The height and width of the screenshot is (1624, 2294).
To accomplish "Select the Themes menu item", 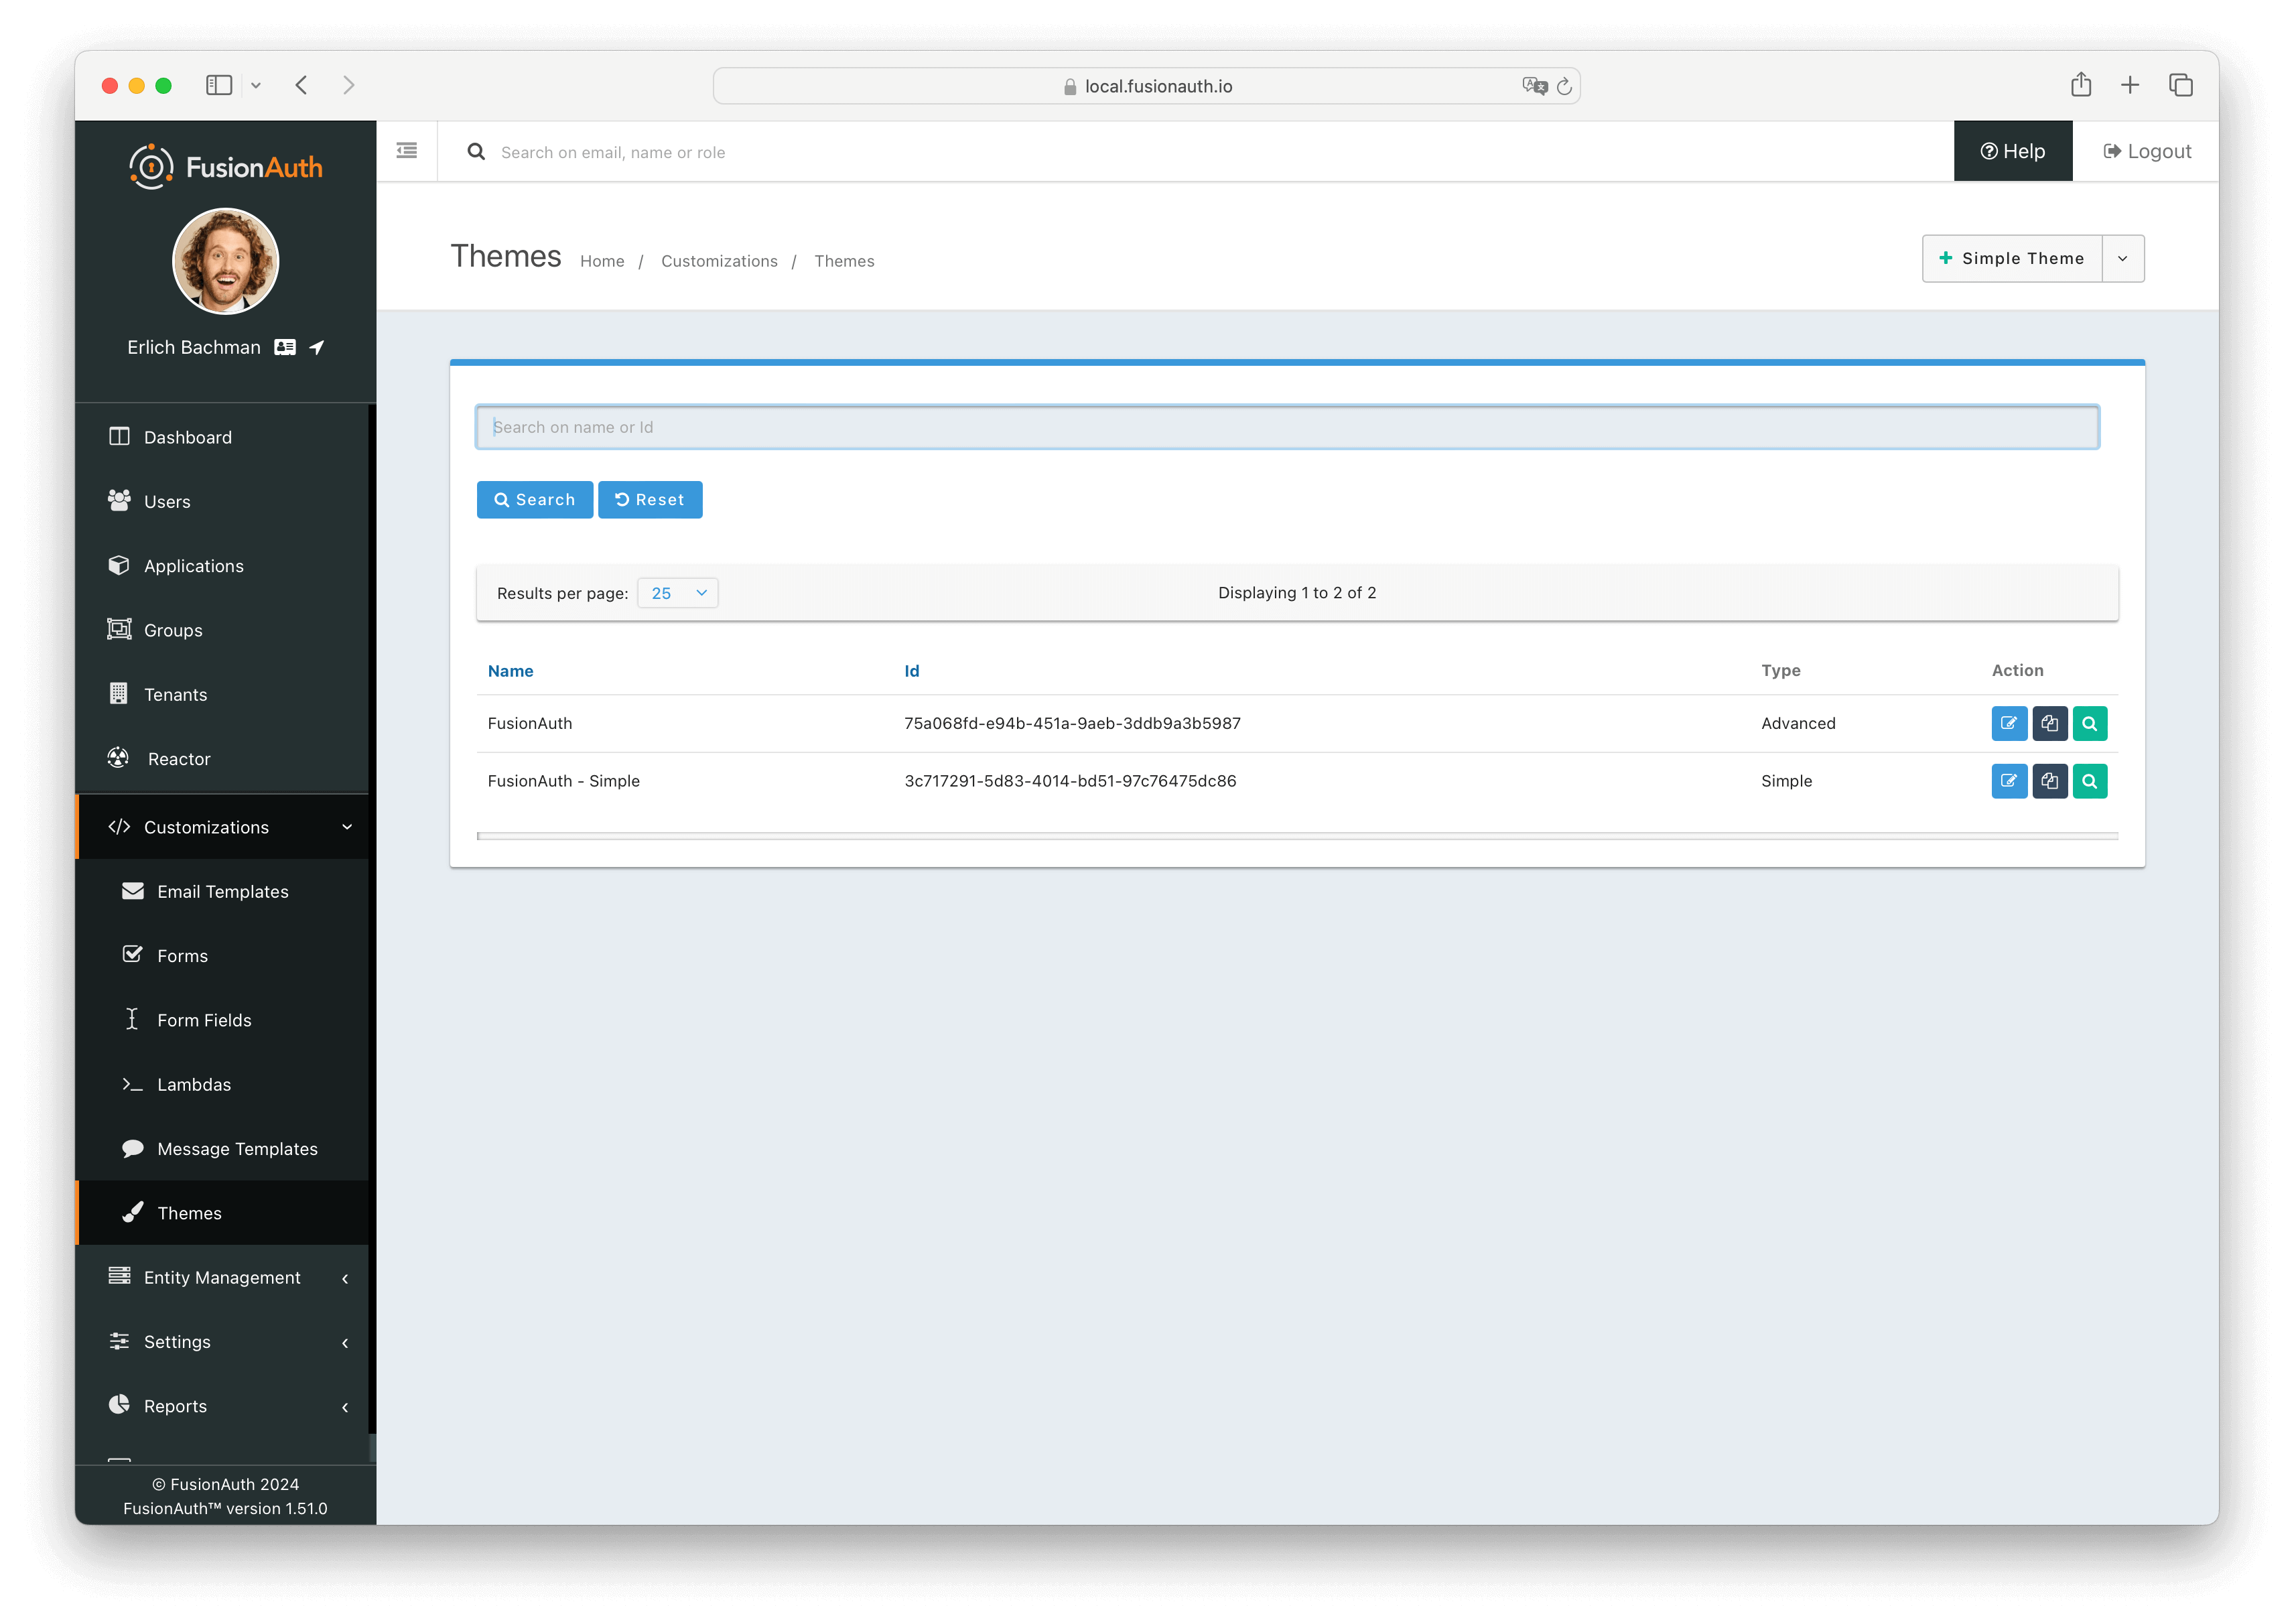I will coord(188,1213).
